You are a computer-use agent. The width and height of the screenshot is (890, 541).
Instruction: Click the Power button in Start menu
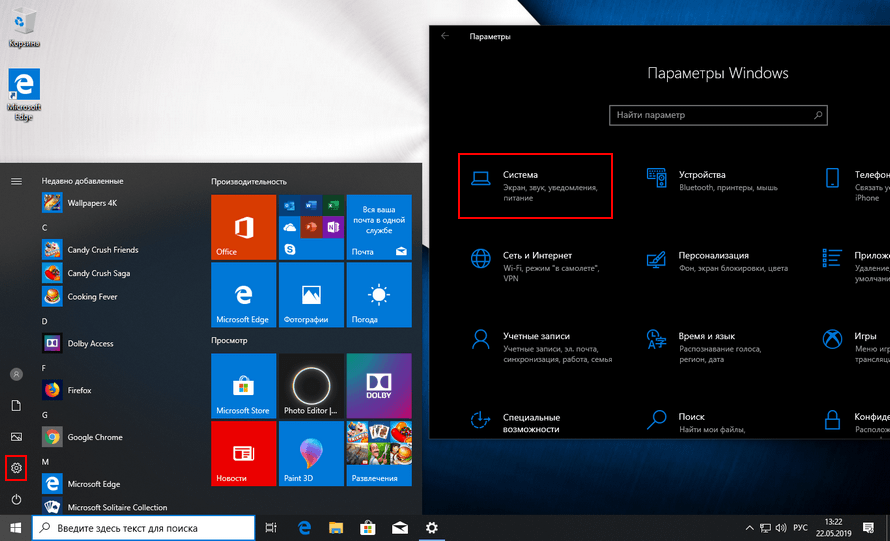[x=16, y=499]
